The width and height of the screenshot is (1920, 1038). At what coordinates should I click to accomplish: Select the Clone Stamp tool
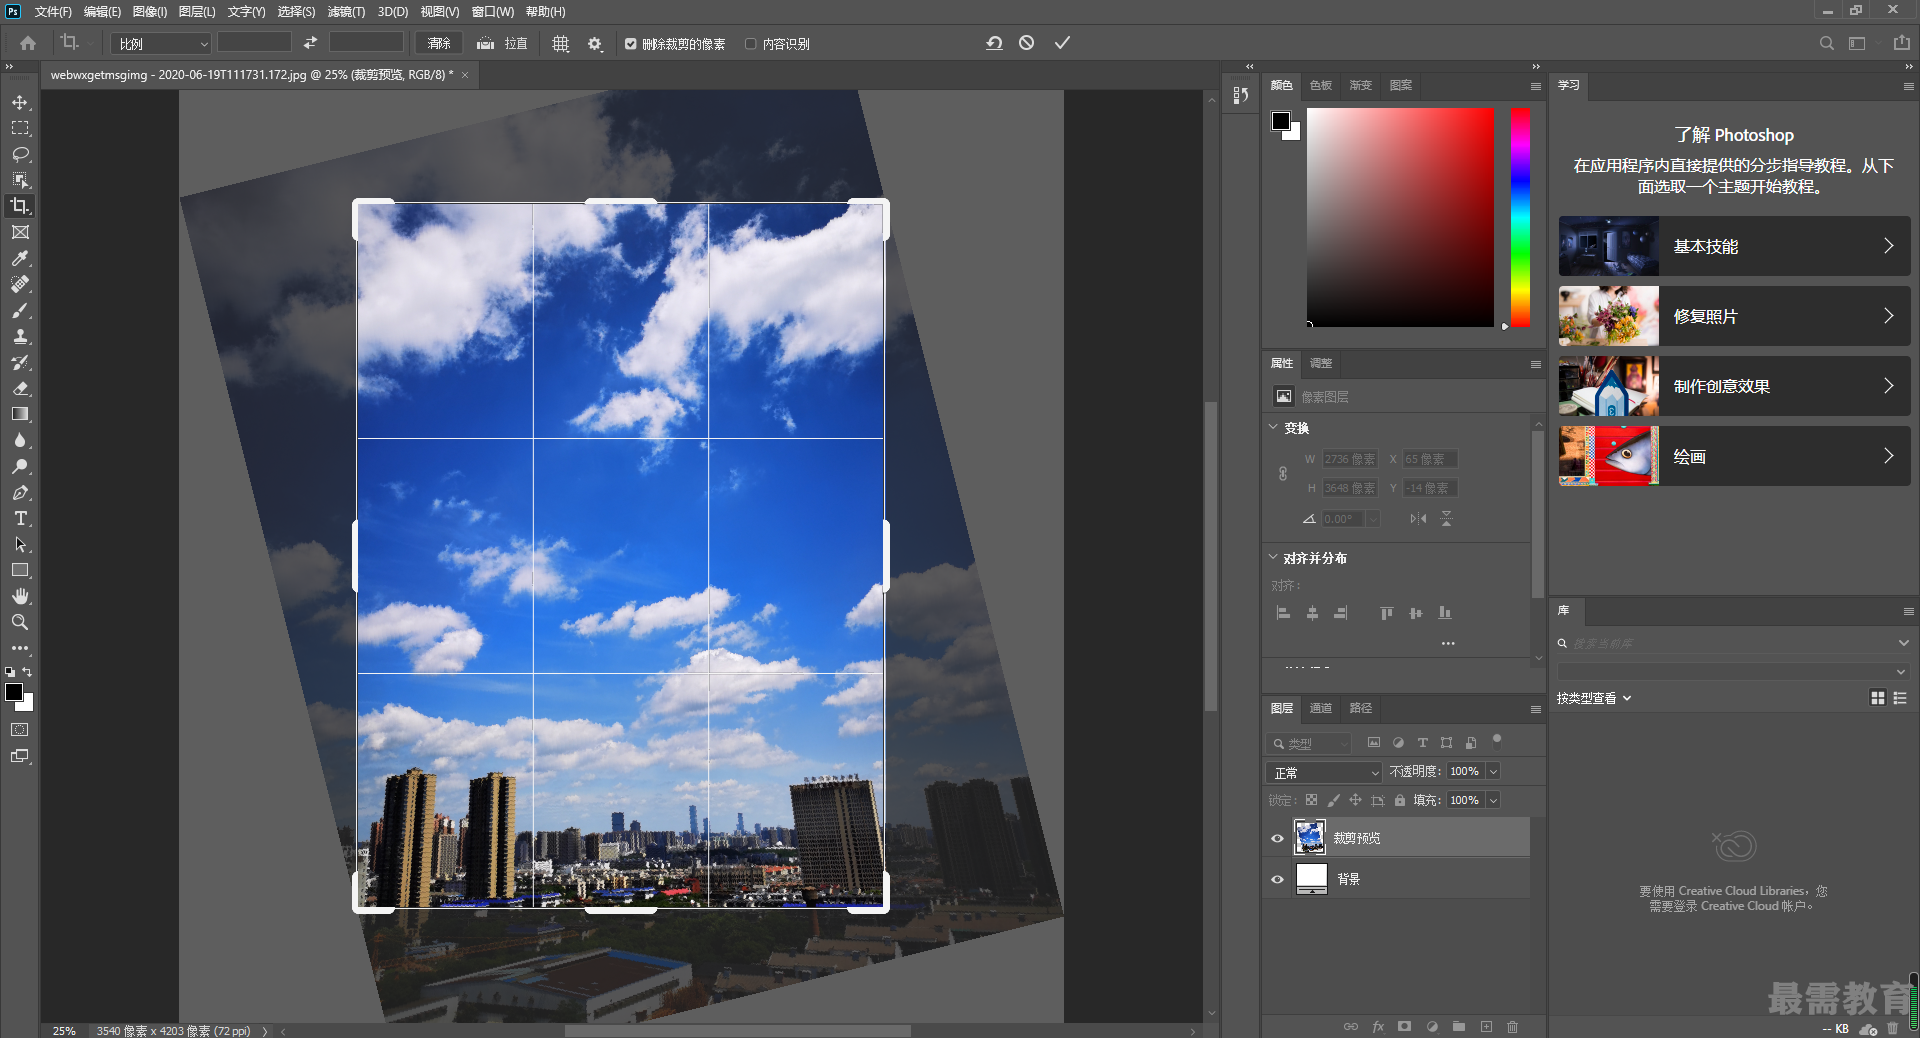20,336
